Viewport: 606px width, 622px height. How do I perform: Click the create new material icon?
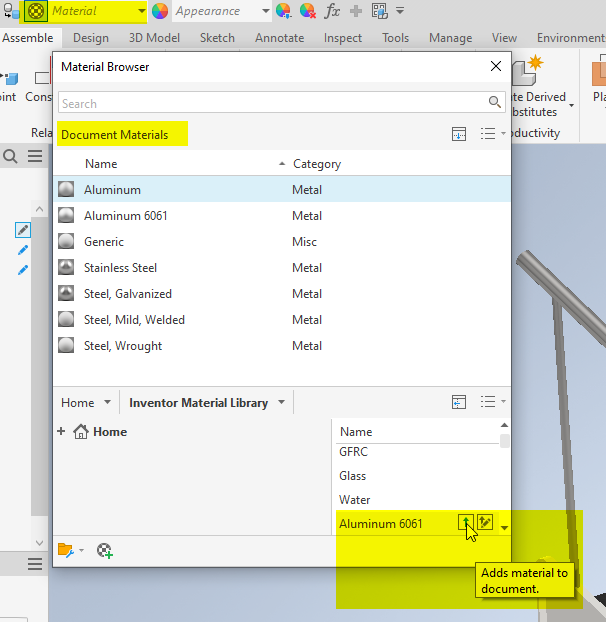(x=105, y=550)
